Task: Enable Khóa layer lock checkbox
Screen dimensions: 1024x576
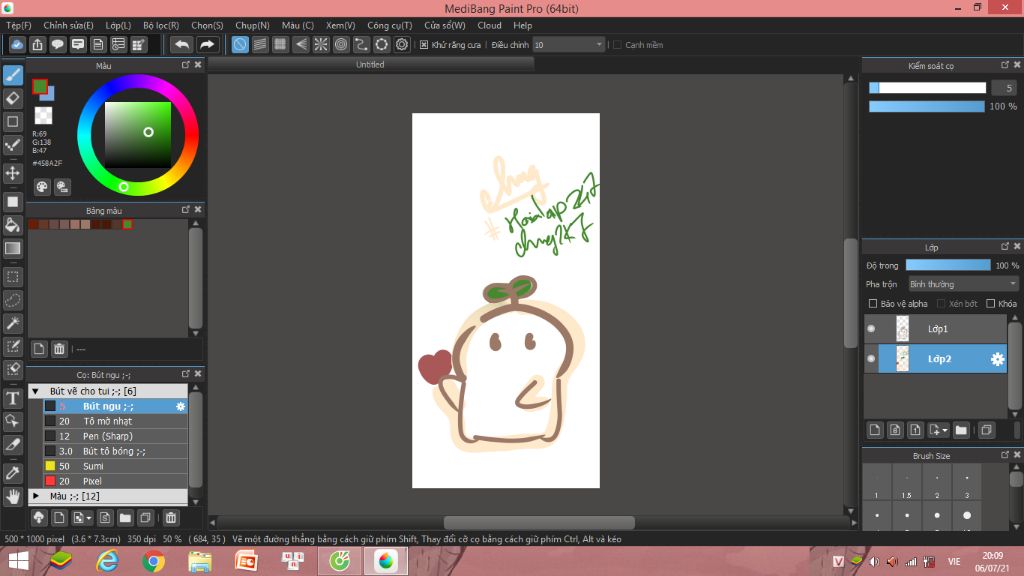Action: (991, 304)
